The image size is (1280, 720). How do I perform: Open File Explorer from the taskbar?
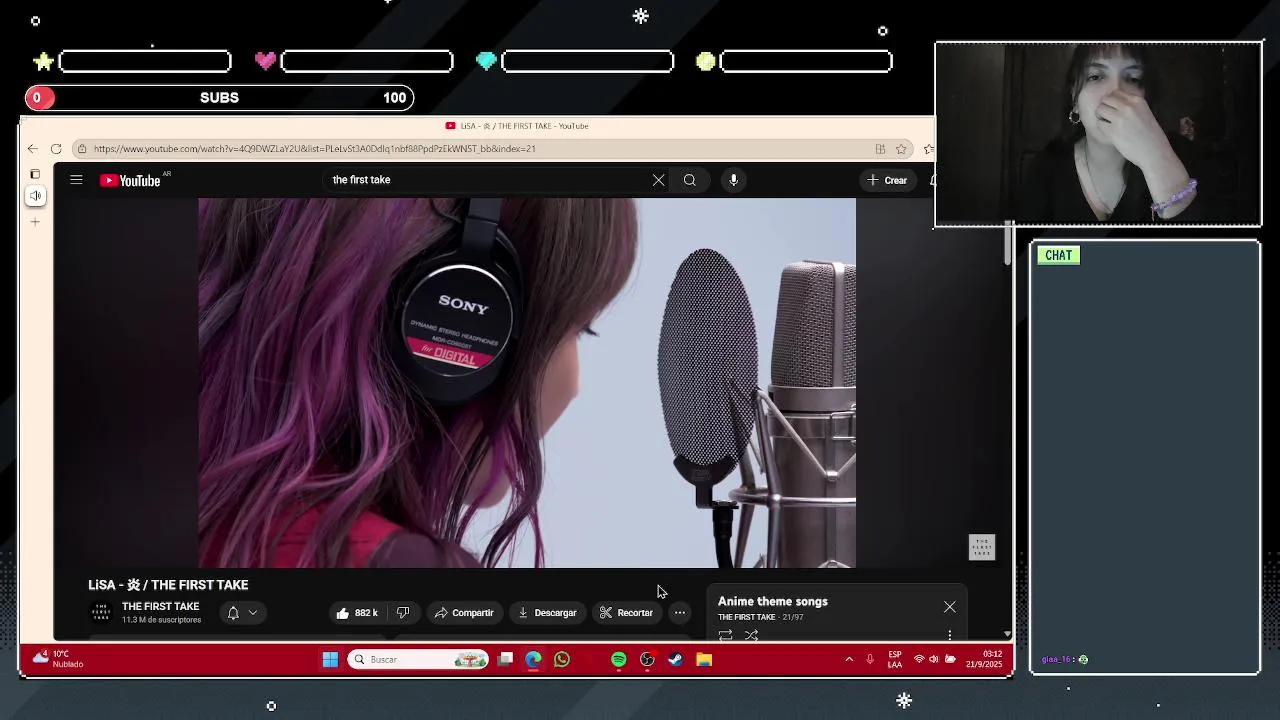pos(704,660)
